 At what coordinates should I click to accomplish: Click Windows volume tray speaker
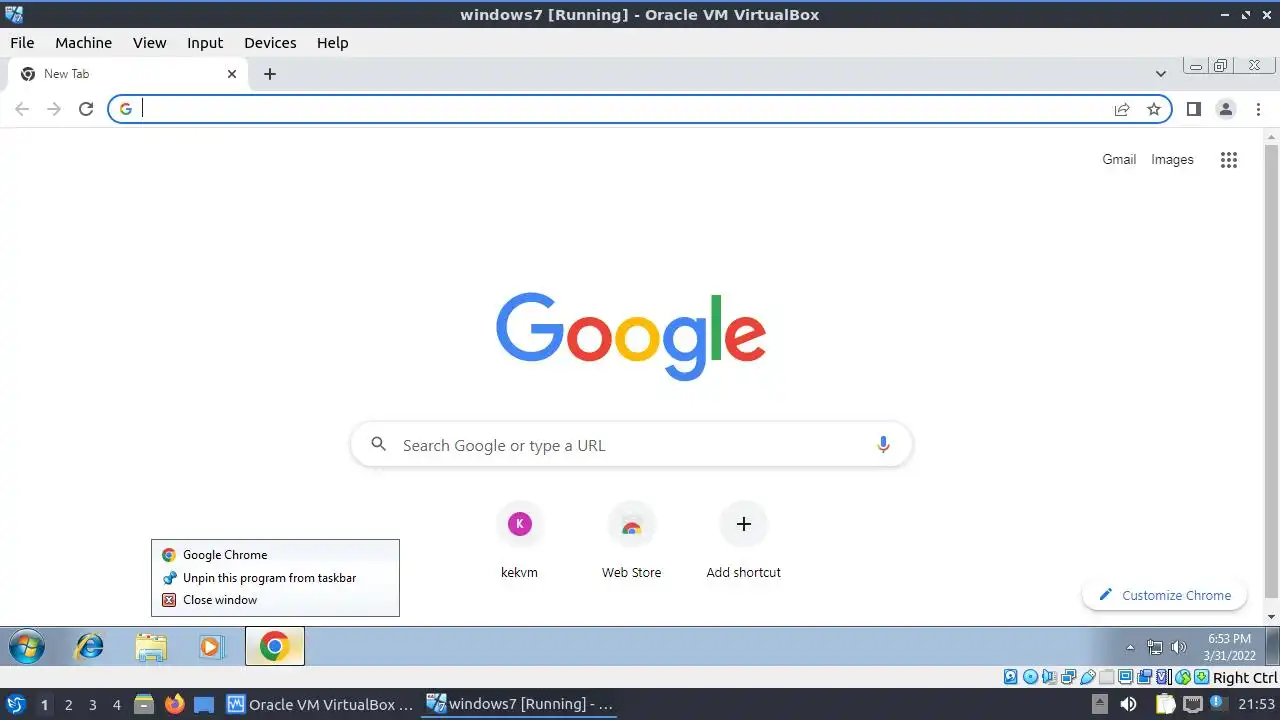click(x=1179, y=647)
